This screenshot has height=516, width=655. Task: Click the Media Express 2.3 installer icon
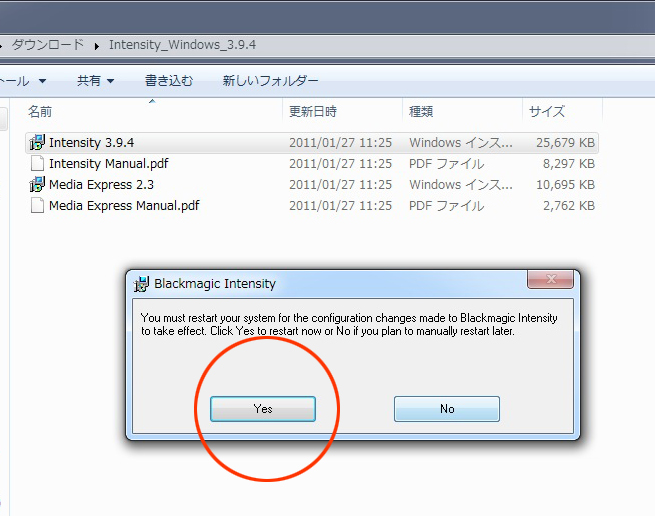[x=37, y=184]
